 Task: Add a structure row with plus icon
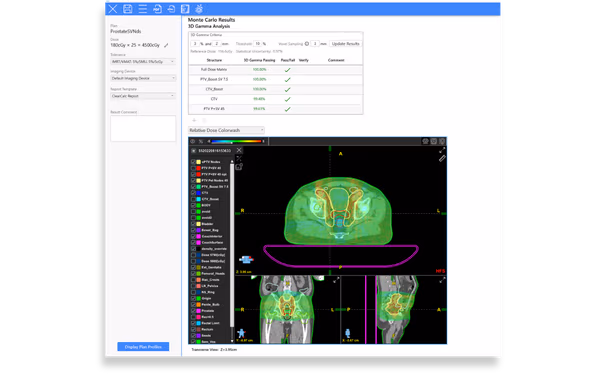pyautogui.click(x=194, y=120)
